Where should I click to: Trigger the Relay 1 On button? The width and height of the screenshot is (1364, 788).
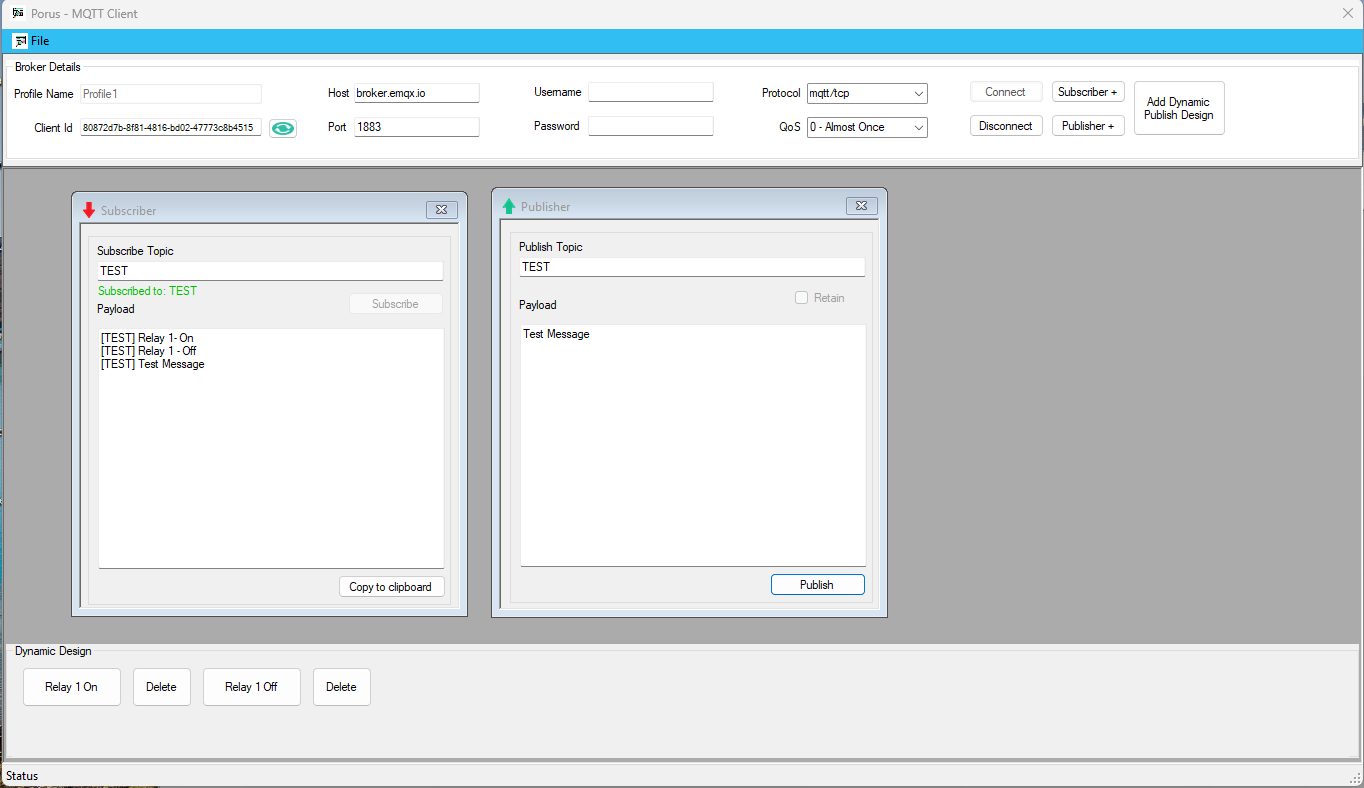pos(72,687)
